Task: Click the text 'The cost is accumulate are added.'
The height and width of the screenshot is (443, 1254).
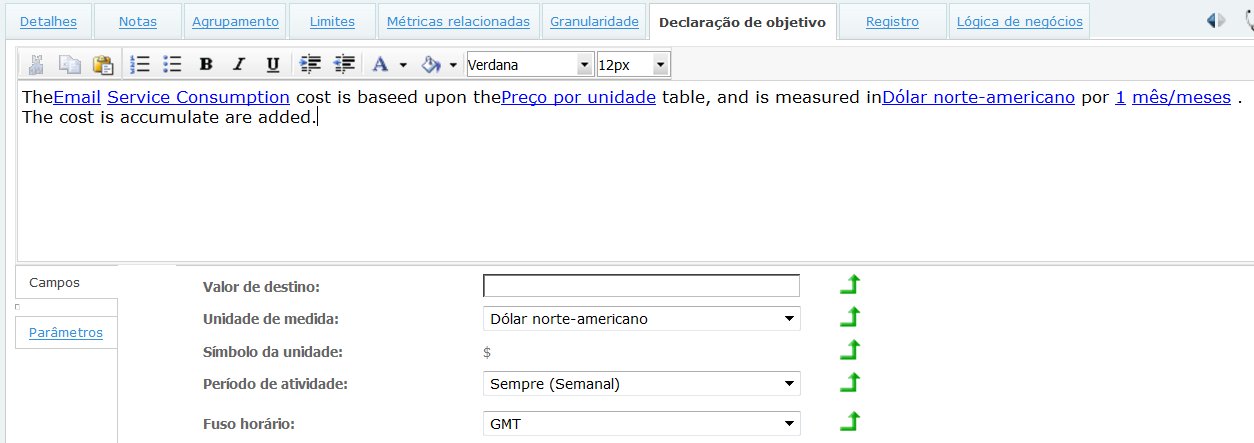Action: [168, 118]
